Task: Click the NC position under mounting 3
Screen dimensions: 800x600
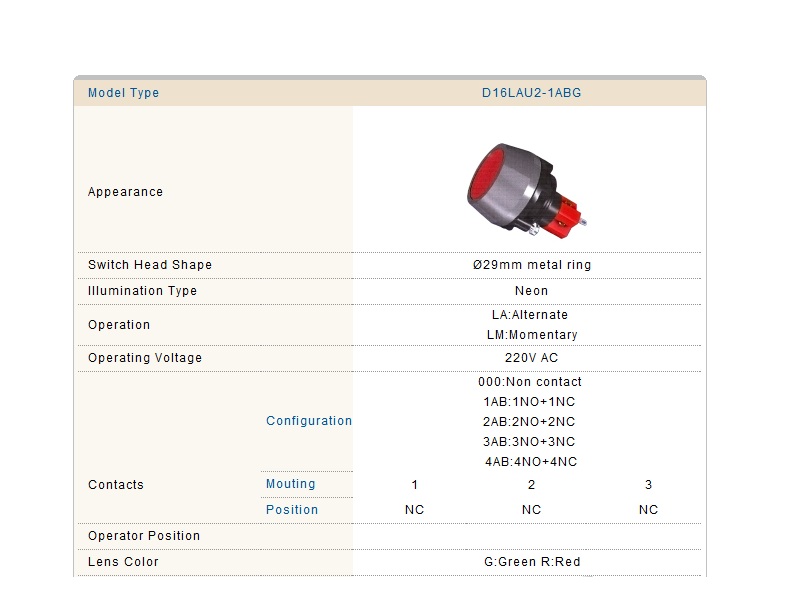Action: click(648, 510)
